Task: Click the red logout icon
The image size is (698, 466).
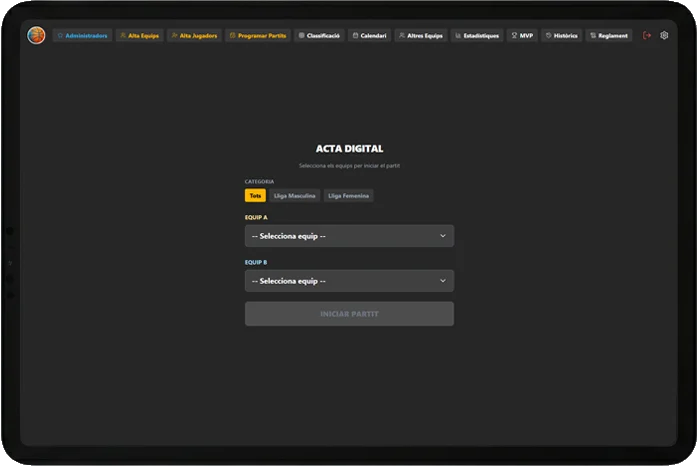Action: click(x=647, y=35)
